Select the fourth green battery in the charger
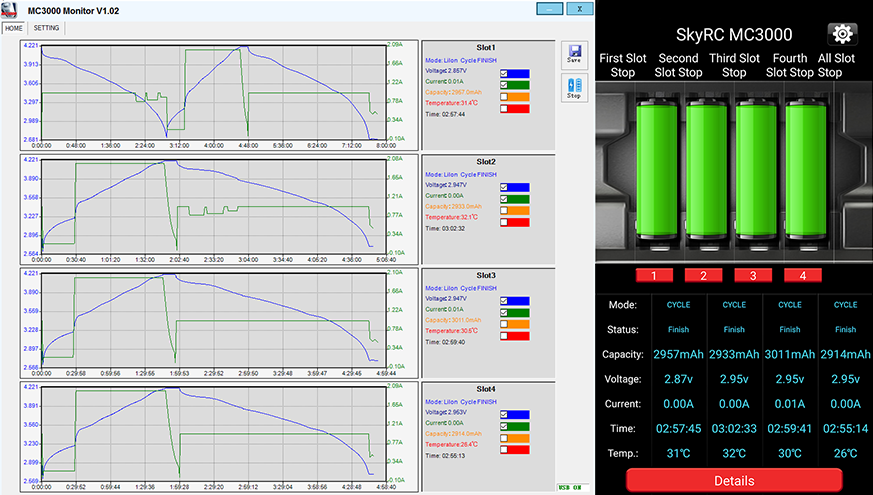The image size is (873, 495). coord(804,170)
